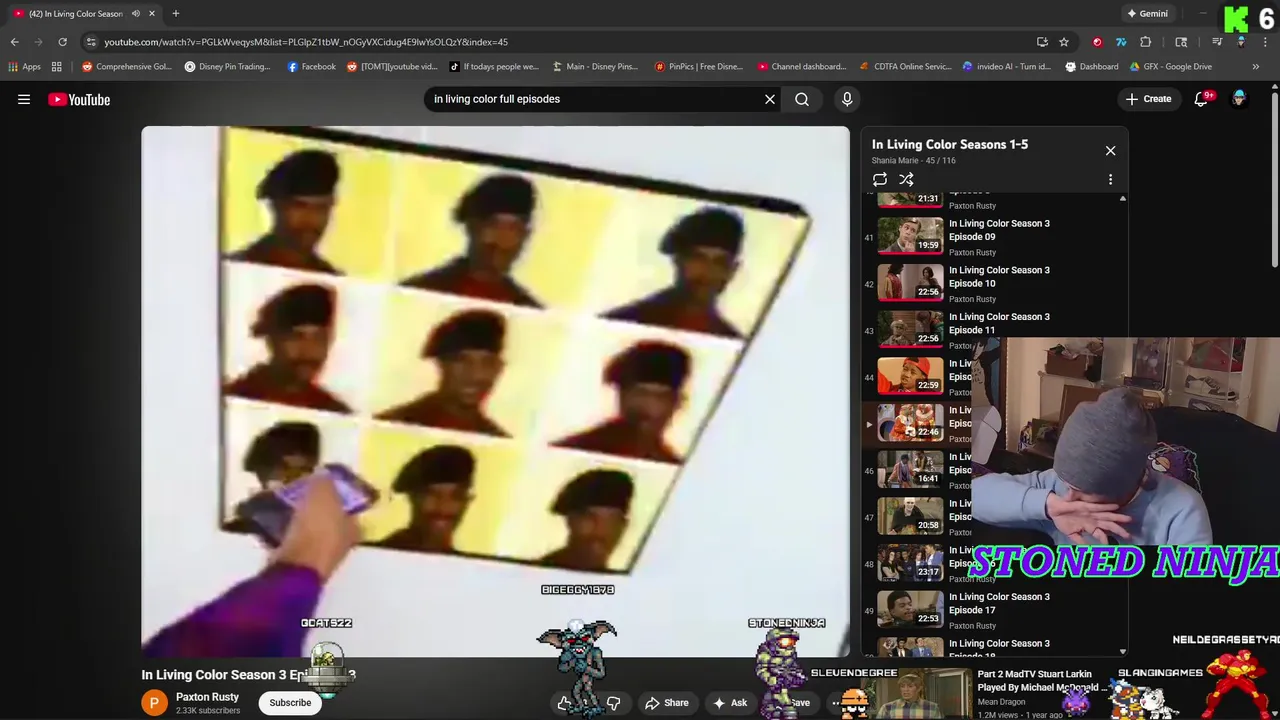Reload the page

(62, 42)
